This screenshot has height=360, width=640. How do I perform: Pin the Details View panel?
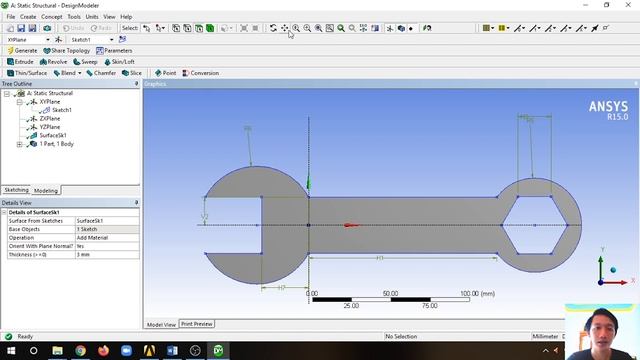[x=136, y=203]
